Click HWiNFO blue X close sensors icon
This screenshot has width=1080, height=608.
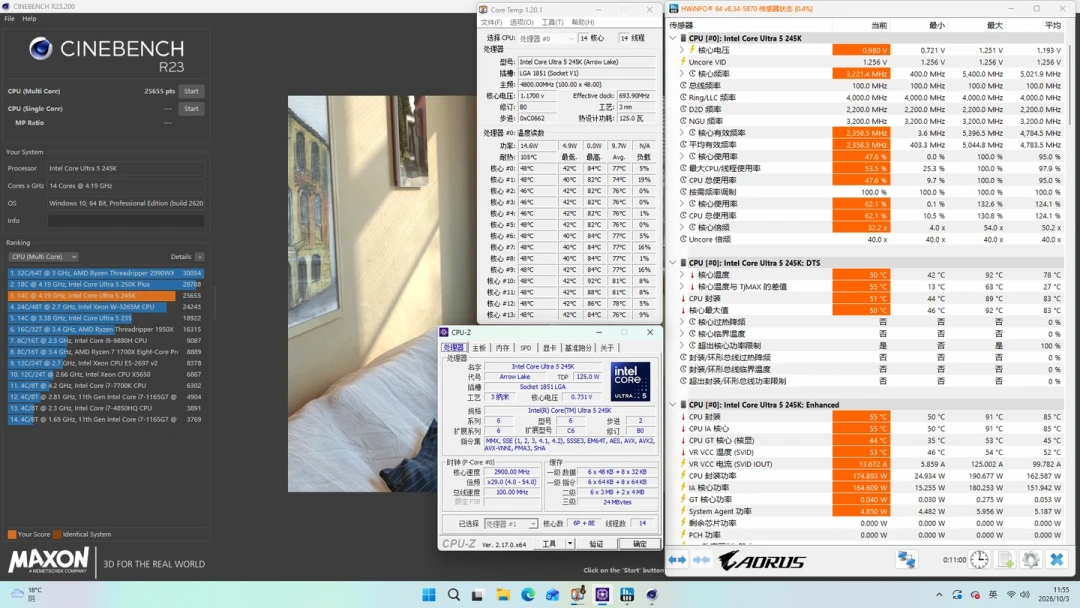click(x=1057, y=560)
